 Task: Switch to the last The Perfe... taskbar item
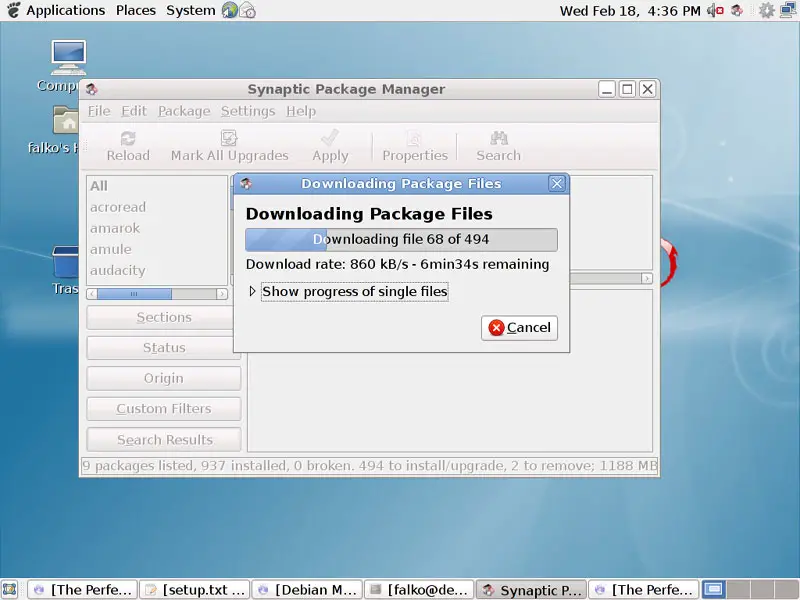[644, 590]
